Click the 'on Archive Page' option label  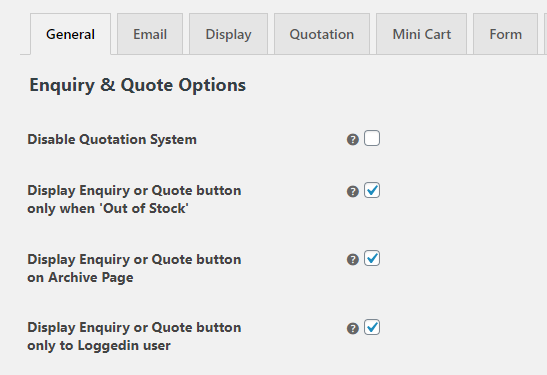pos(134,268)
